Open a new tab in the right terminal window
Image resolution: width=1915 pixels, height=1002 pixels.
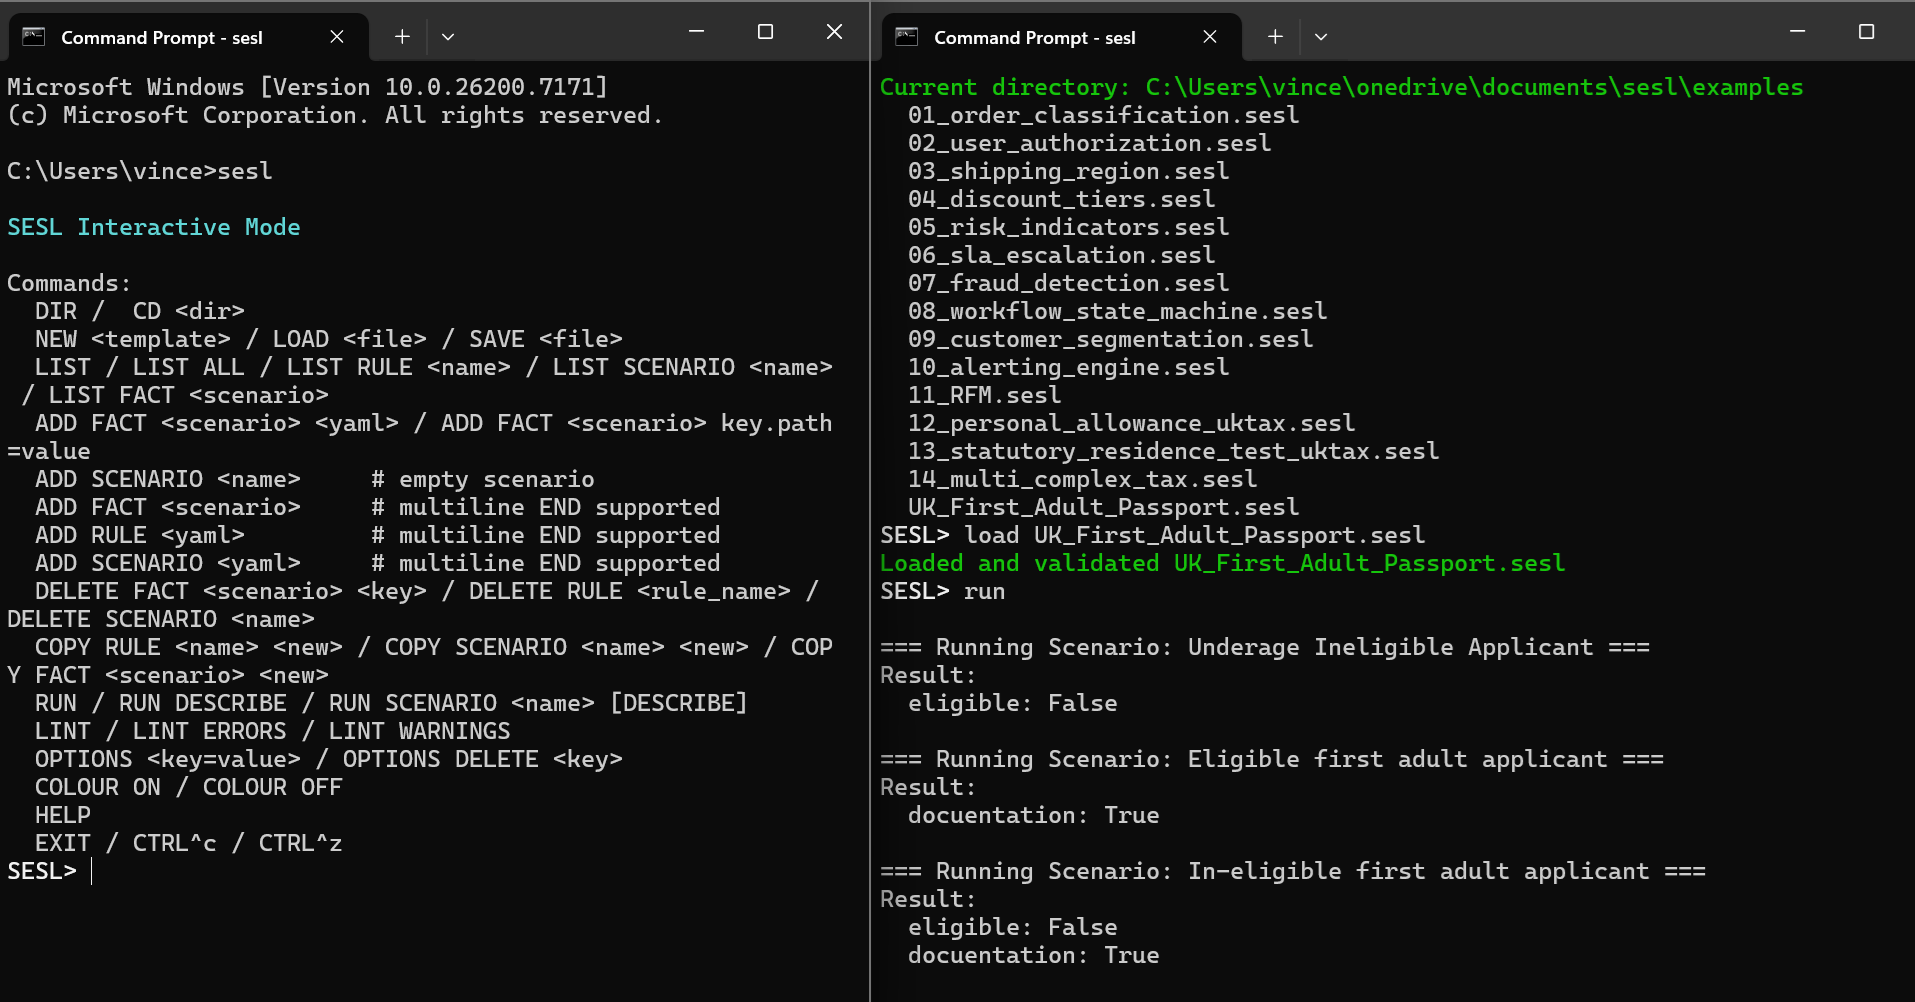tap(1274, 36)
